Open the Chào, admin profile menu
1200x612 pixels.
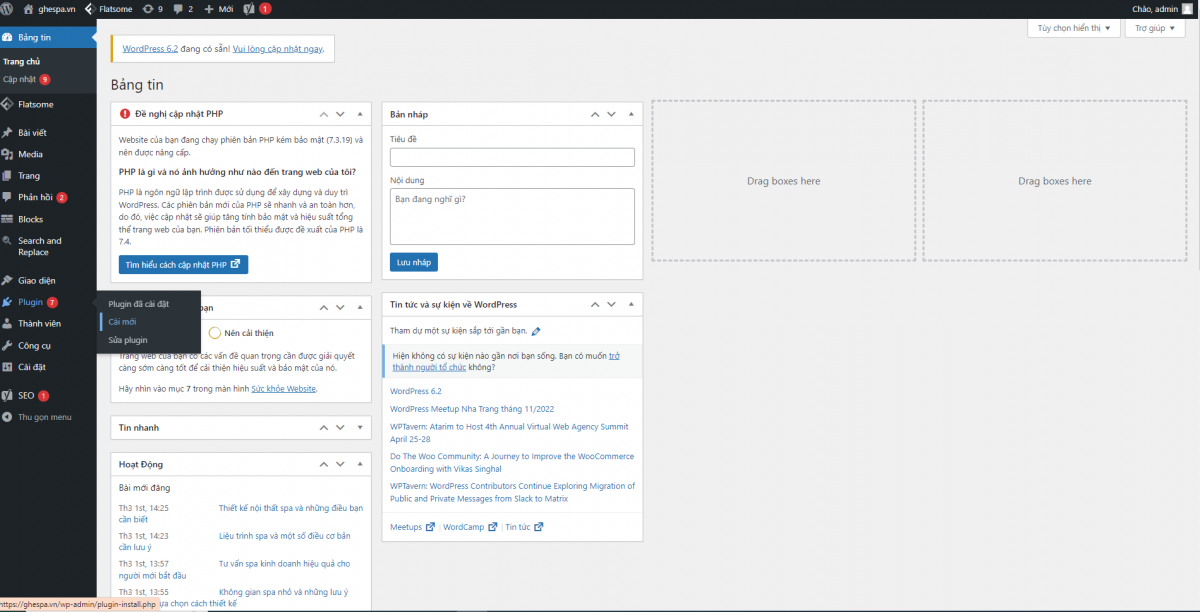[1162, 8]
